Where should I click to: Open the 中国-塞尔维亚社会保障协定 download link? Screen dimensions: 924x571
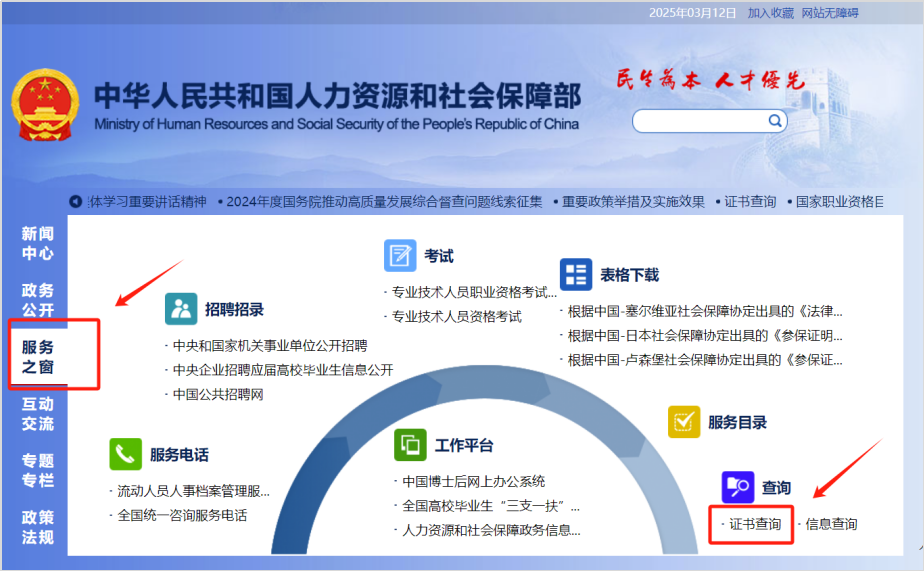tap(705, 311)
